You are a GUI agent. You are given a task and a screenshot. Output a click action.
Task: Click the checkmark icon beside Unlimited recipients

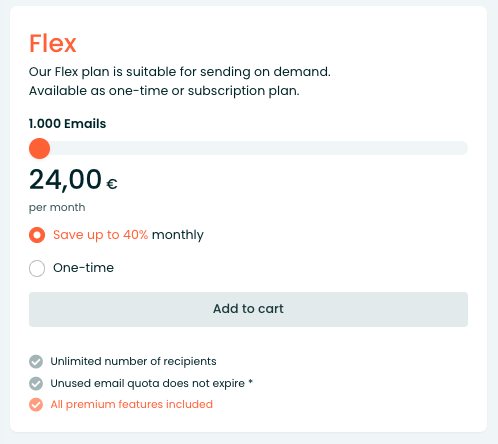tap(36, 362)
